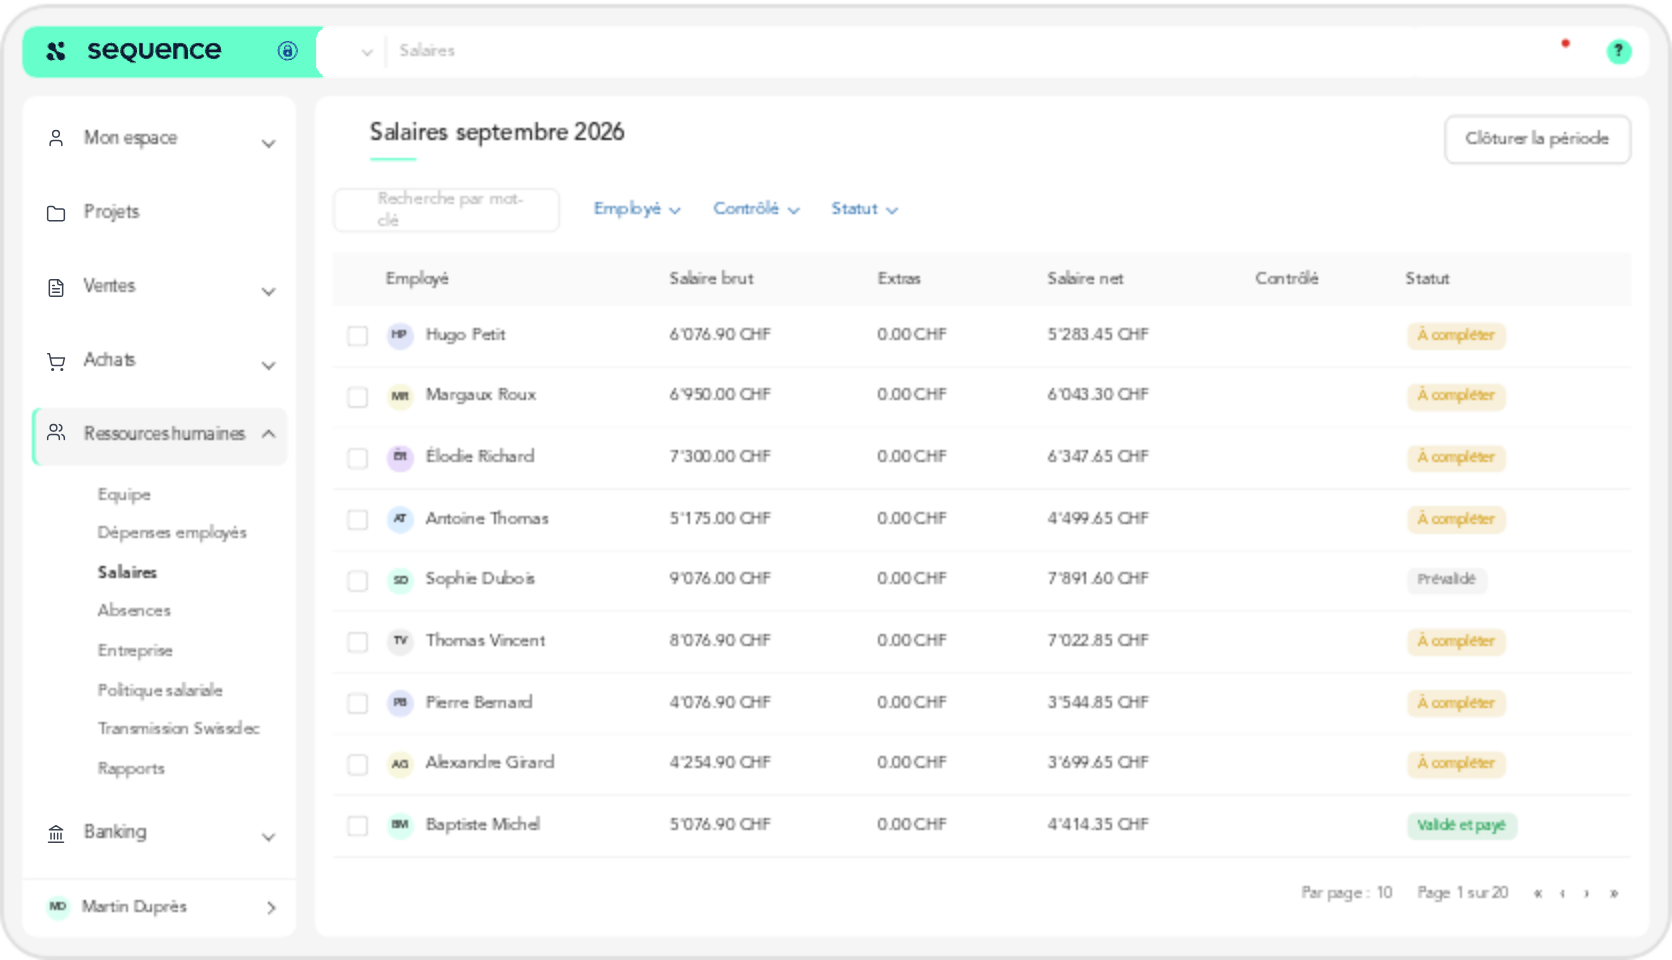1672x960 pixels.
Task: Click Sophie Dubois's SD avatar
Action: coord(400,580)
